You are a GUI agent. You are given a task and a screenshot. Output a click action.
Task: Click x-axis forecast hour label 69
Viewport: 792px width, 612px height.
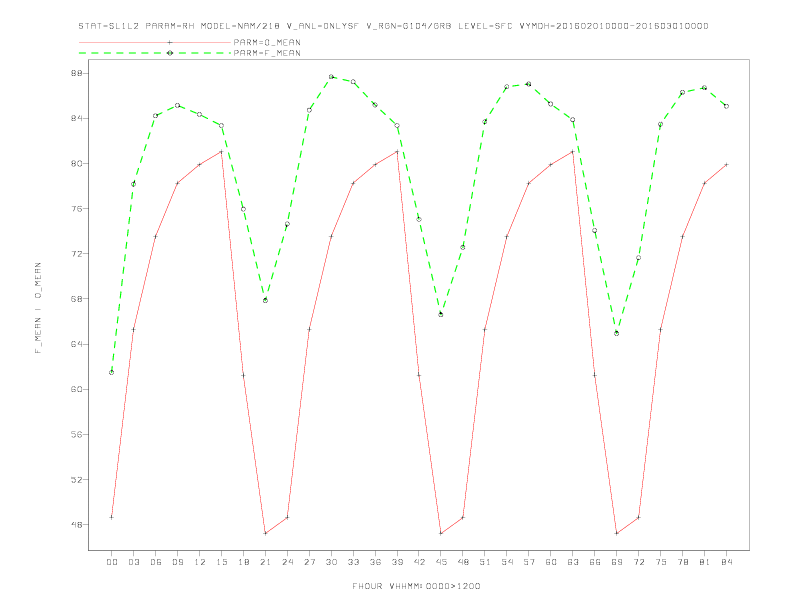pos(617,562)
